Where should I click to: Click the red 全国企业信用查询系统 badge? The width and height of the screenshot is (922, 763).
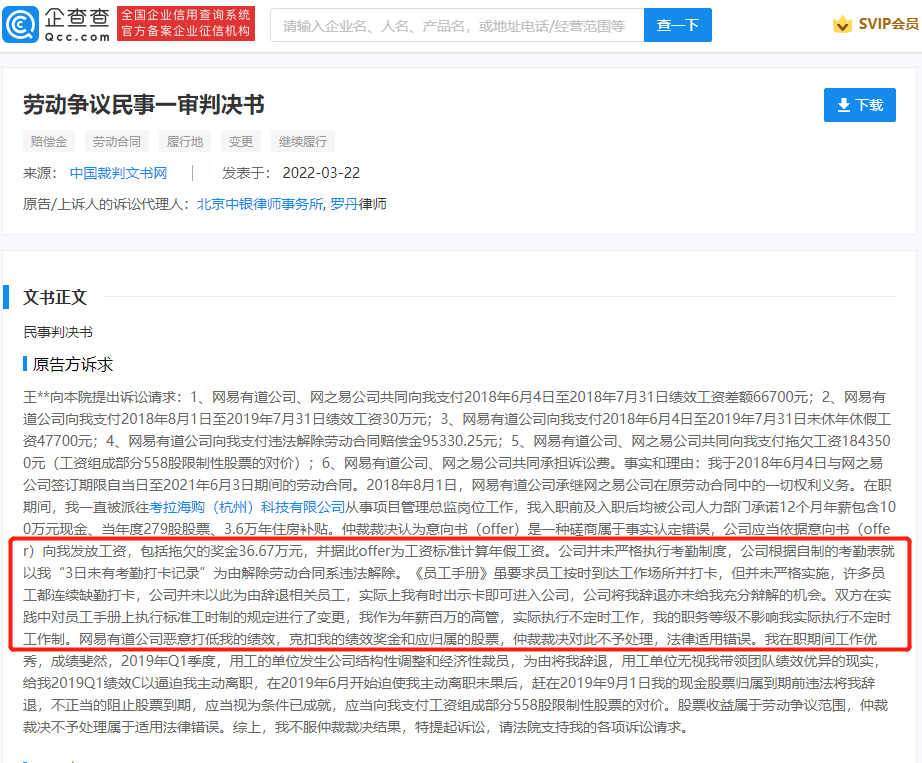coord(186,24)
